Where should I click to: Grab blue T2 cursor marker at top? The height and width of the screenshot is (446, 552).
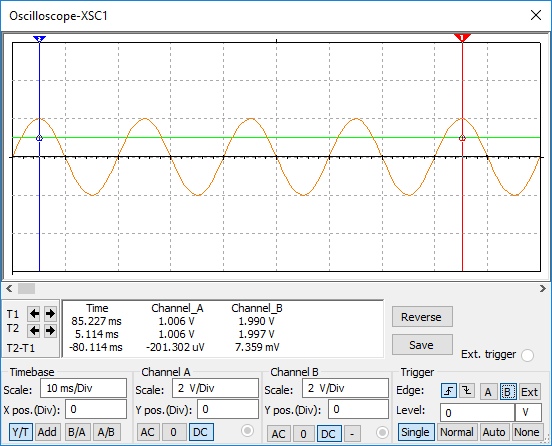coord(39,38)
